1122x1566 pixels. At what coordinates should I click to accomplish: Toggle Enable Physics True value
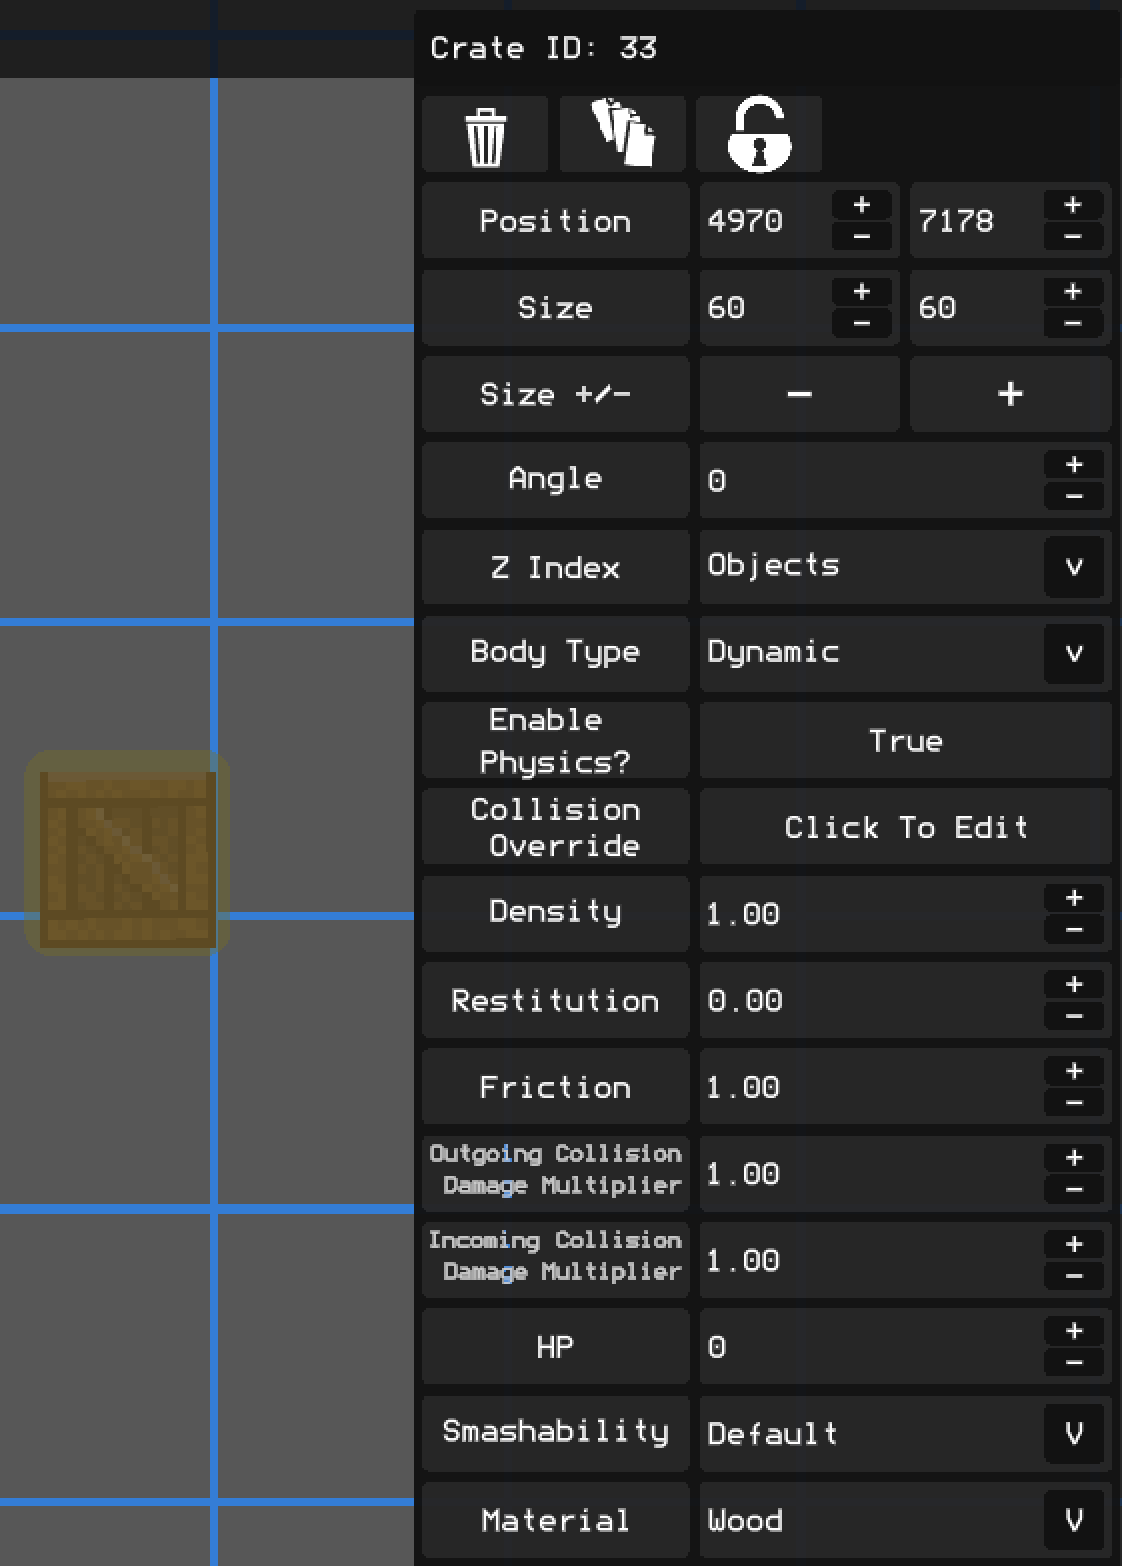point(905,741)
